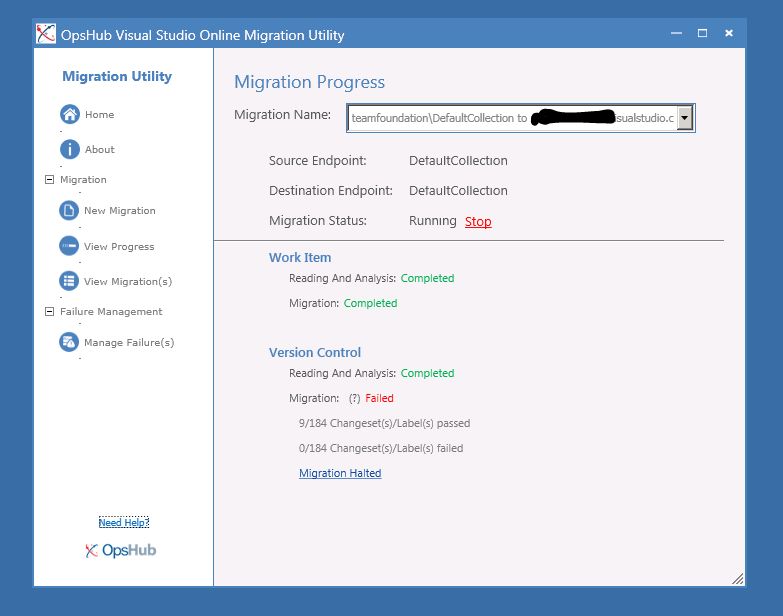This screenshot has width=783, height=616.
Task: Select the View Progress icon
Action: (69, 246)
